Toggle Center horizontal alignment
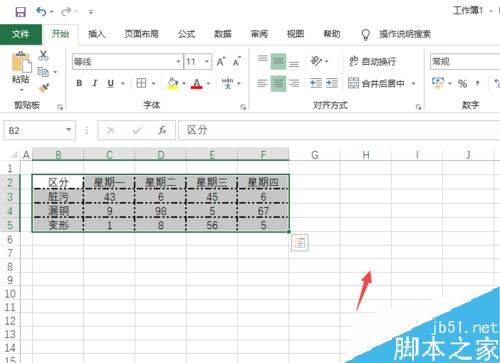500x363 pixels. [278, 83]
